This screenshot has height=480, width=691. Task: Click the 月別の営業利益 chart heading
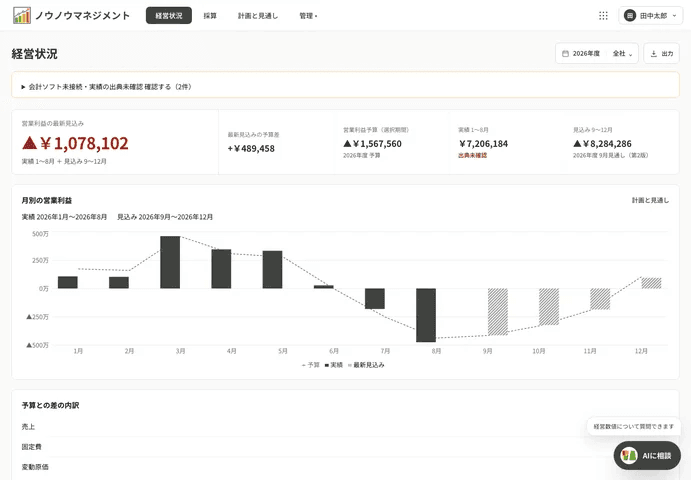pos(47,201)
